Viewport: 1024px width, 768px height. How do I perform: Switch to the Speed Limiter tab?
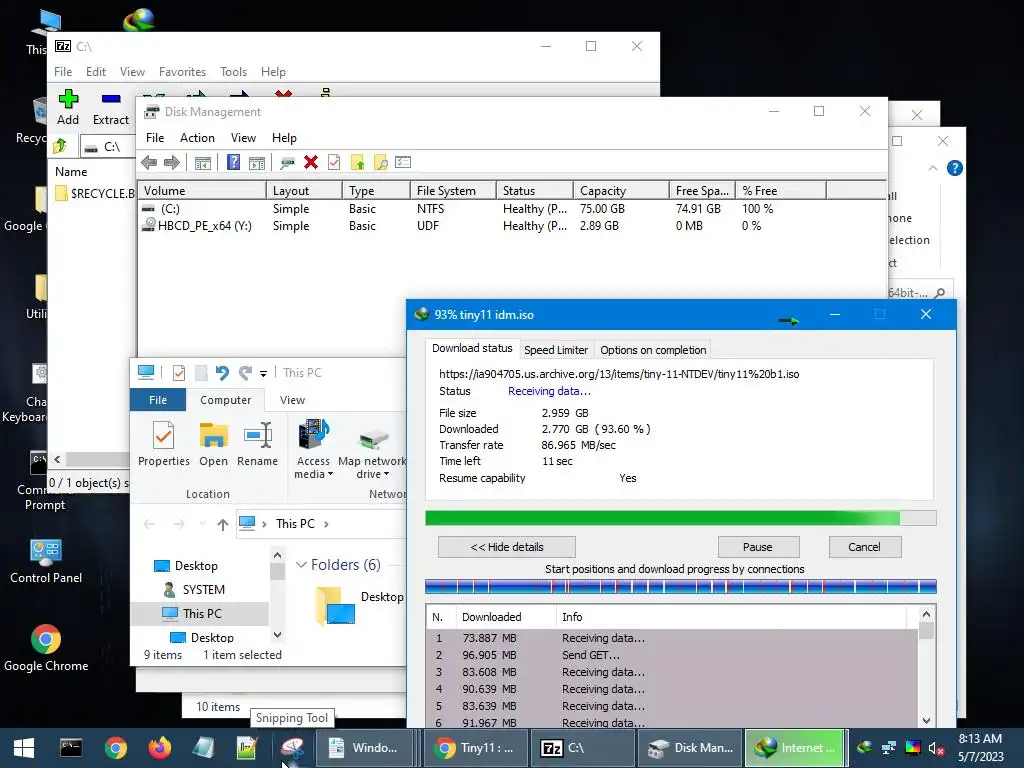(x=556, y=350)
